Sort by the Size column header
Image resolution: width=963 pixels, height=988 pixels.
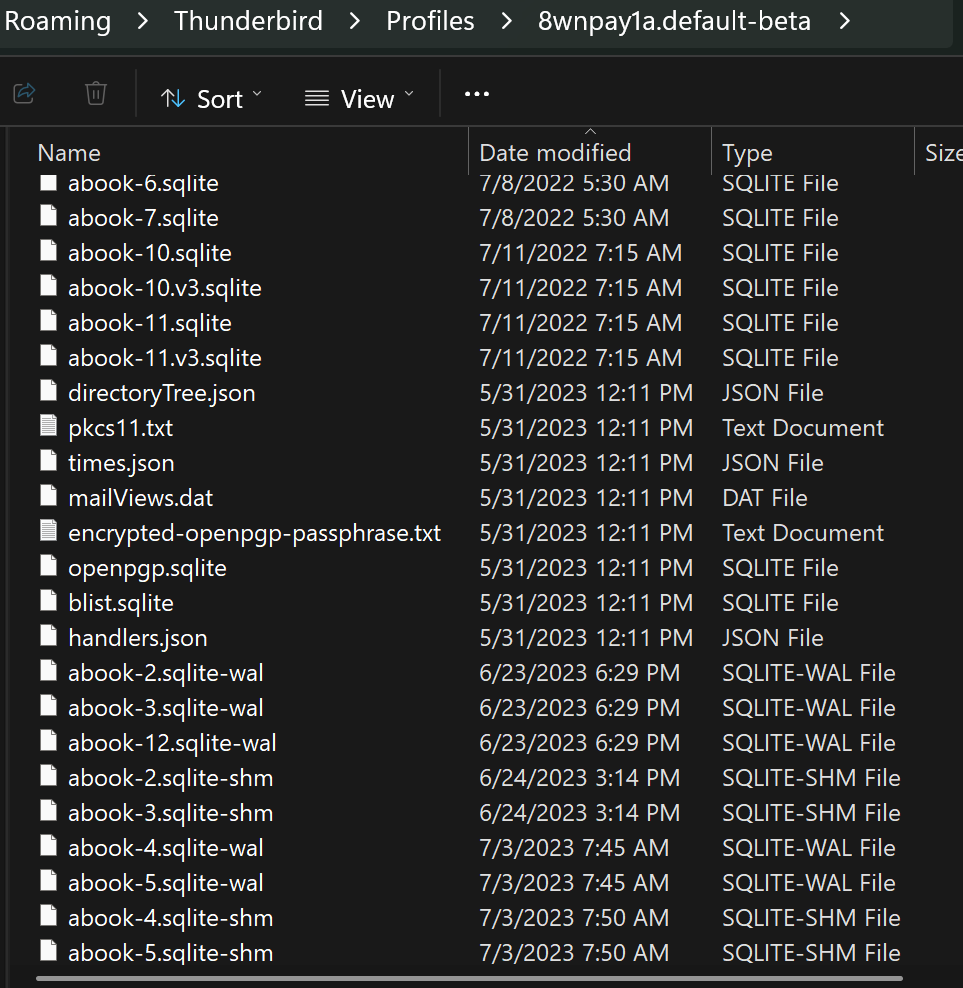coord(943,153)
